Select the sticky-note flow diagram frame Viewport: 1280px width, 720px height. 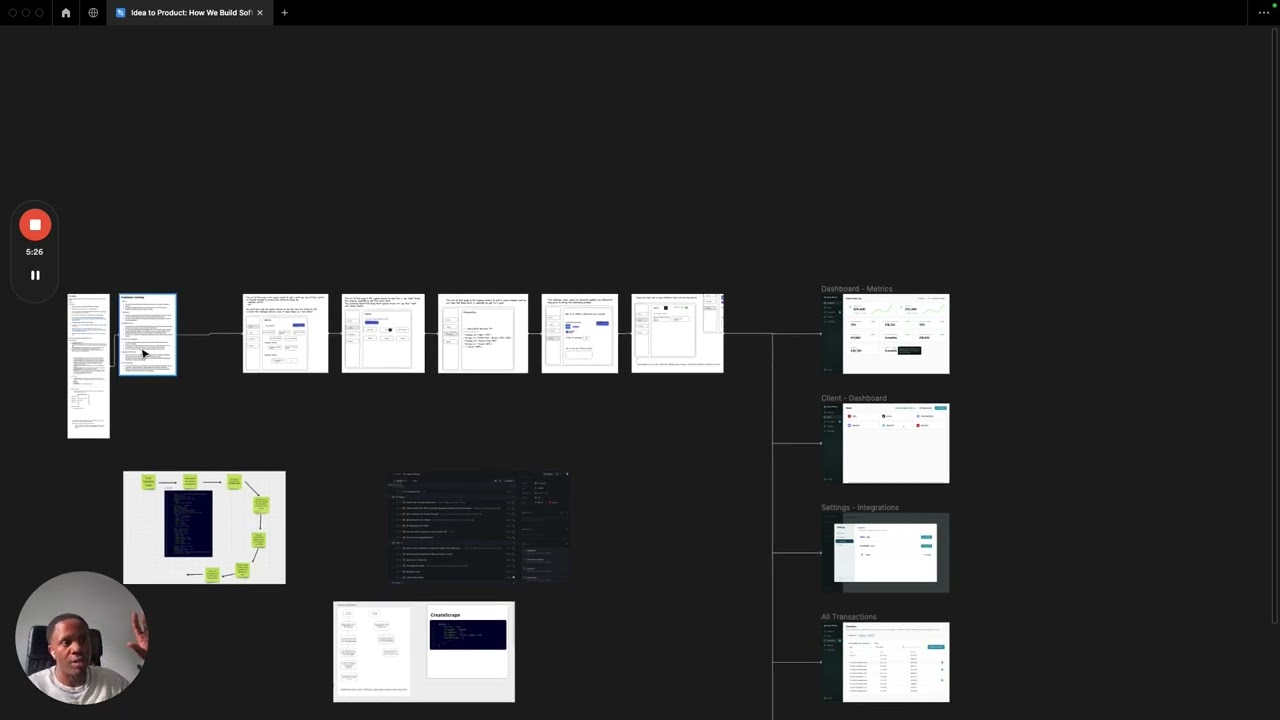pyautogui.click(x=204, y=527)
